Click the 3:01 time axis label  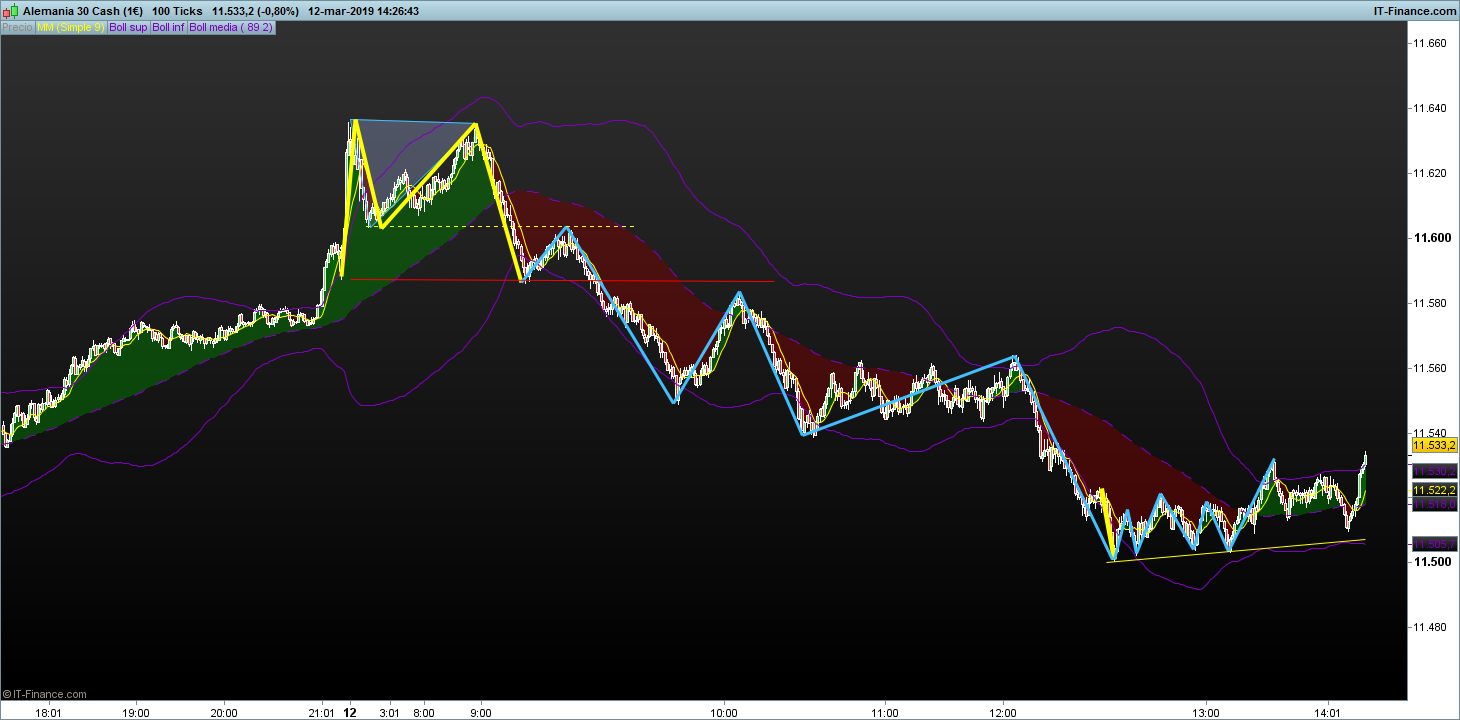(x=389, y=713)
